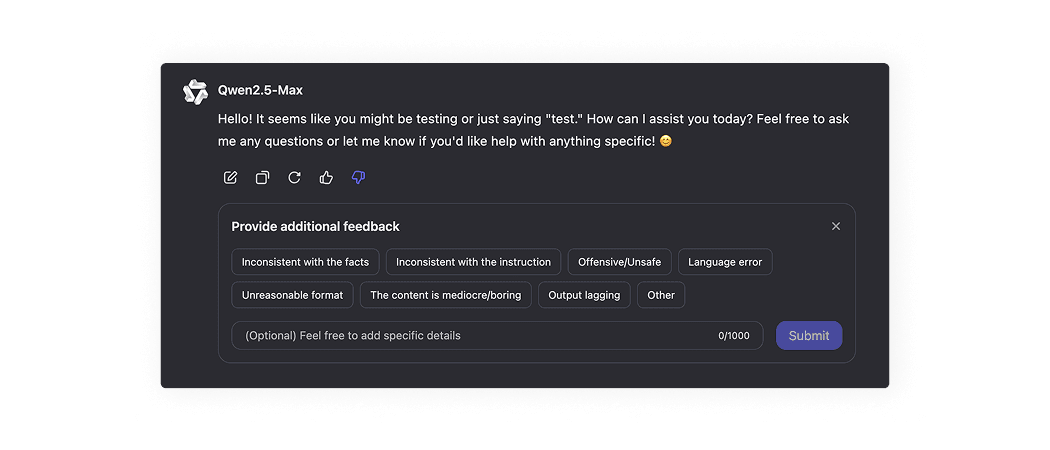Choose 'Output lagging' feedback reason

point(584,295)
